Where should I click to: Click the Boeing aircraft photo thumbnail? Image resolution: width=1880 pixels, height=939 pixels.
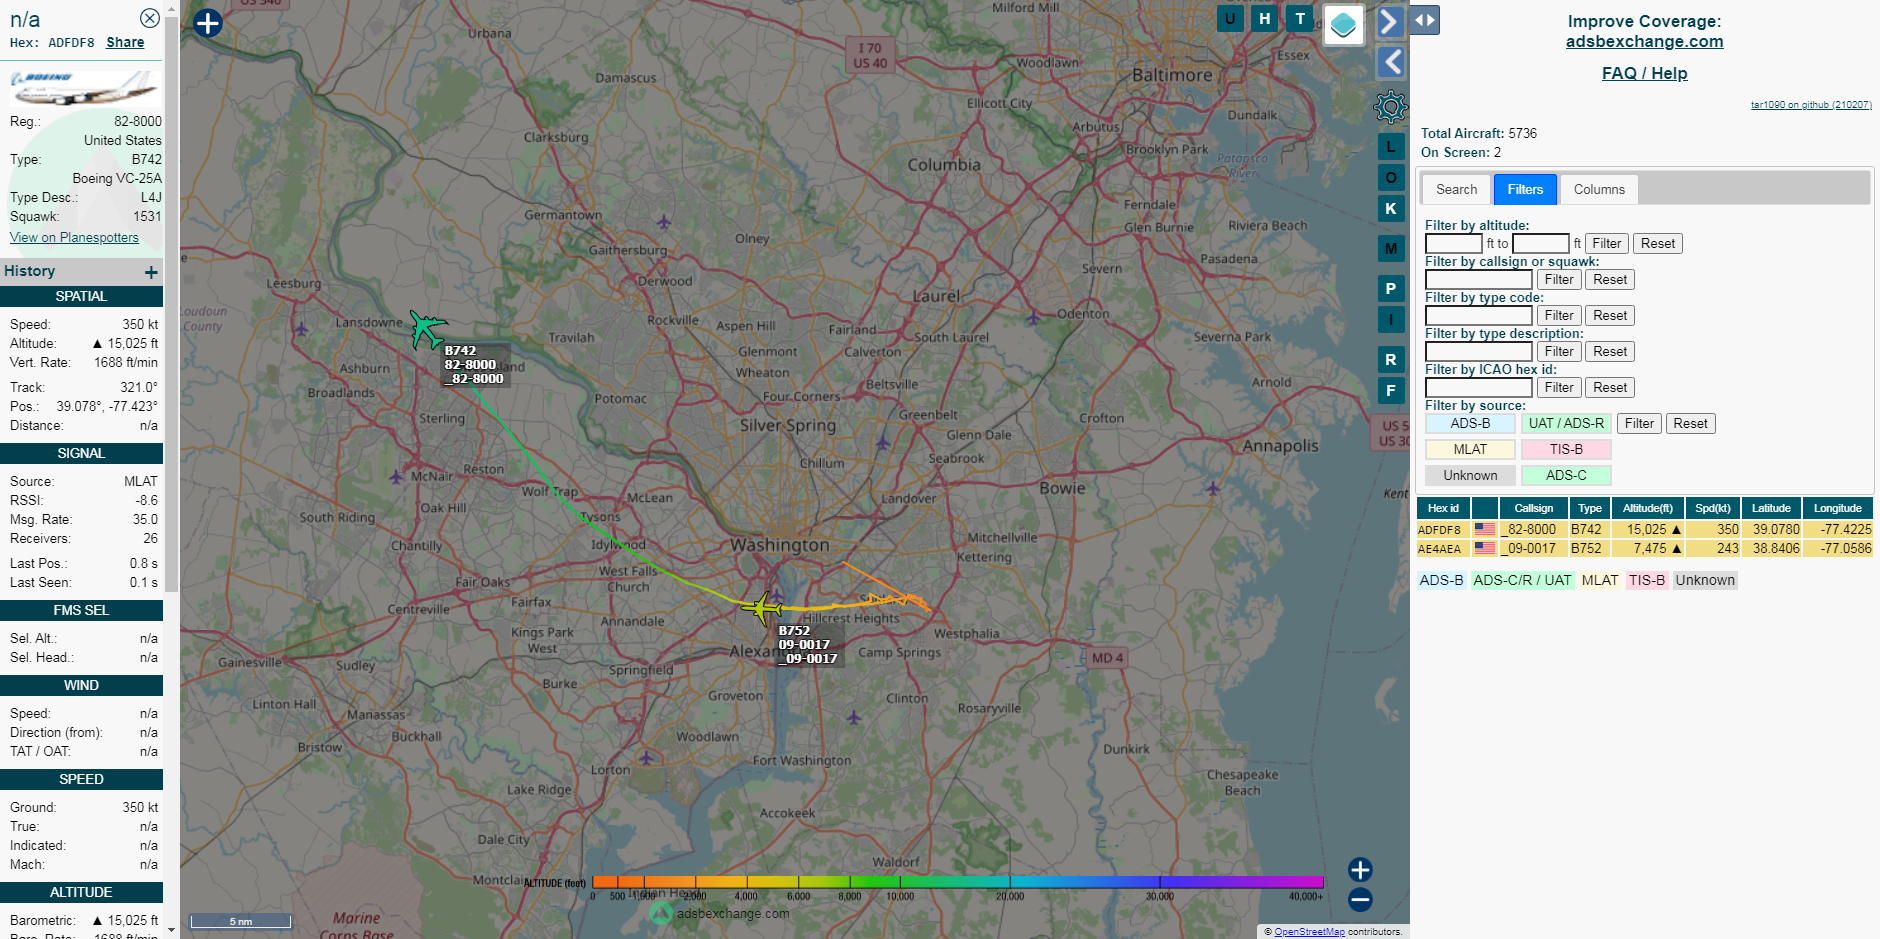(x=85, y=87)
